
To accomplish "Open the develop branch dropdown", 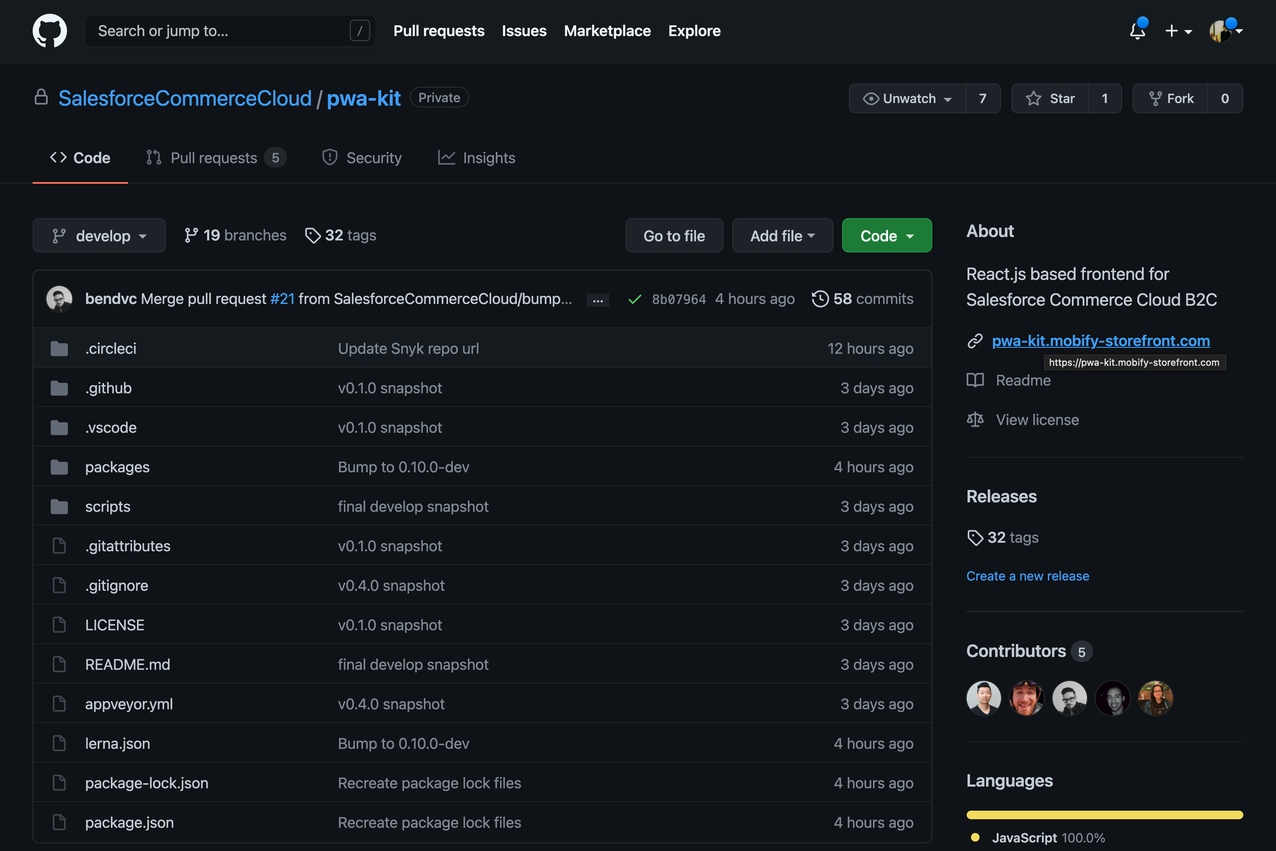I will [99, 236].
